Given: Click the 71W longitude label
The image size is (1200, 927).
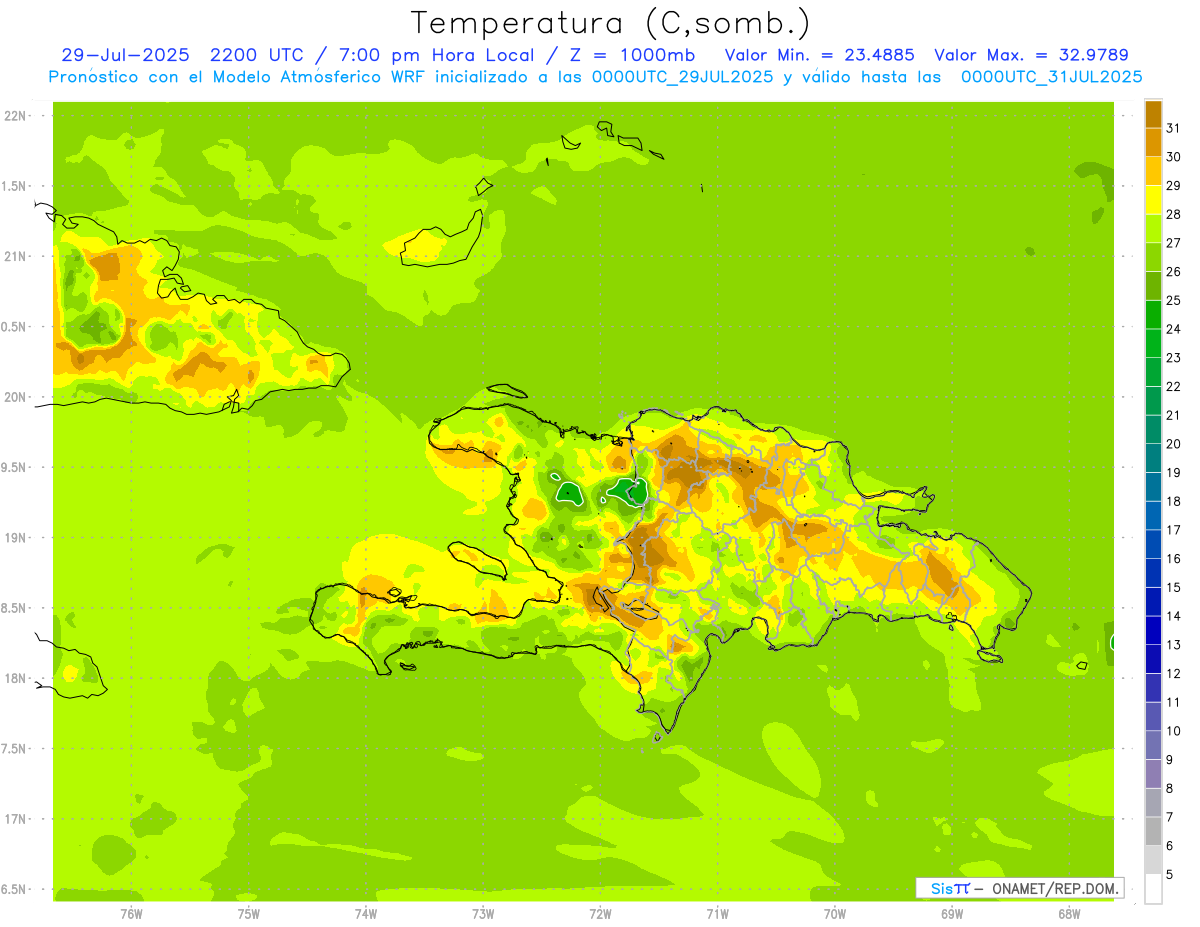Looking at the screenshot, I should [717, 913].
